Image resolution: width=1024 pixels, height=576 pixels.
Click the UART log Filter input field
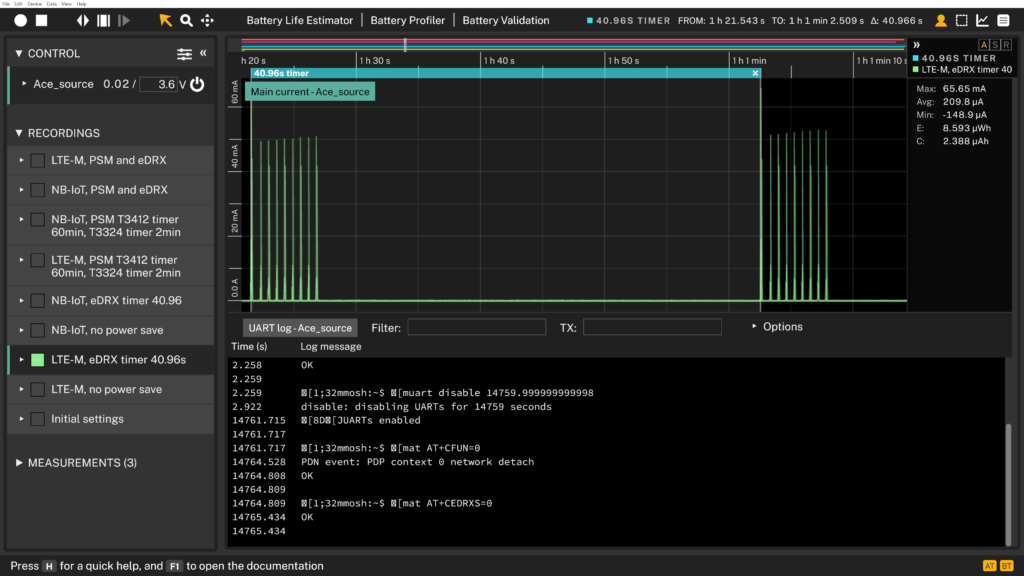[476, 327]
